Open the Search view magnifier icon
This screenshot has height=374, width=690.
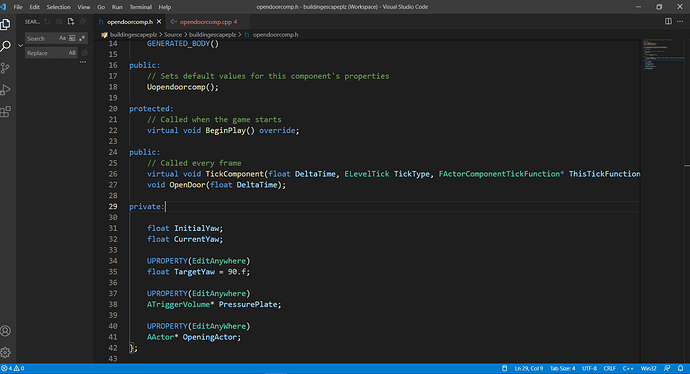coord(6,46)
